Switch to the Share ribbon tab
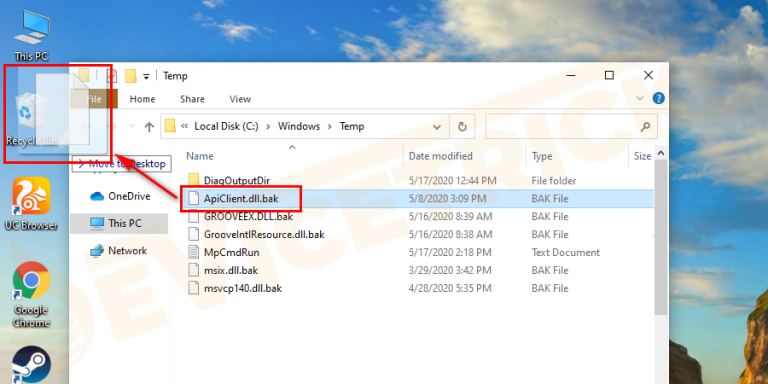 [x=192, y=99]
